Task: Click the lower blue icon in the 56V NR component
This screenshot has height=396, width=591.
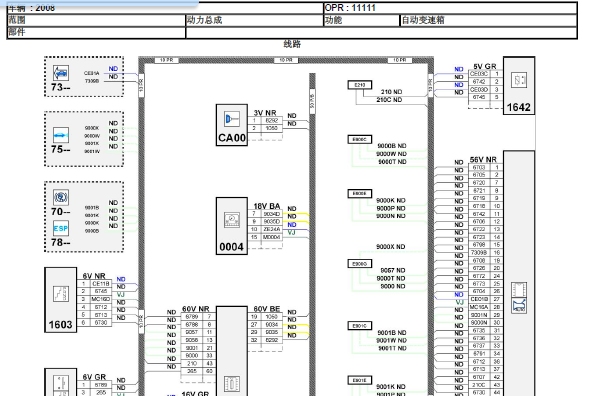Action: click(x=519, y=306)
